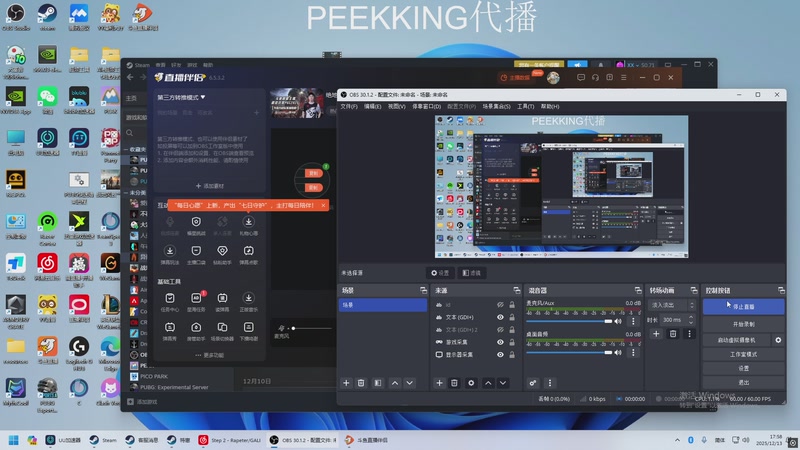
Task: Toggle lock on 游戏采集 source
Action: click(x=512, y=342)
